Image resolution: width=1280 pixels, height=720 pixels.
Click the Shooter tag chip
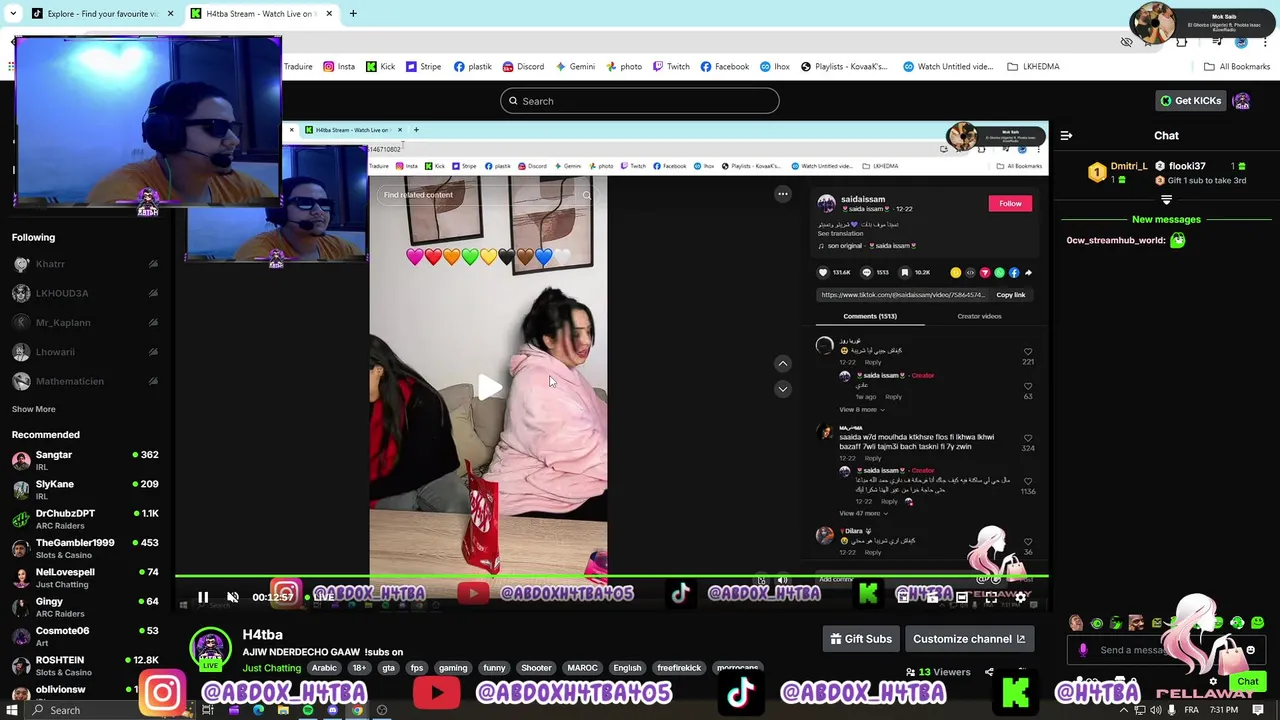[536, 668]
